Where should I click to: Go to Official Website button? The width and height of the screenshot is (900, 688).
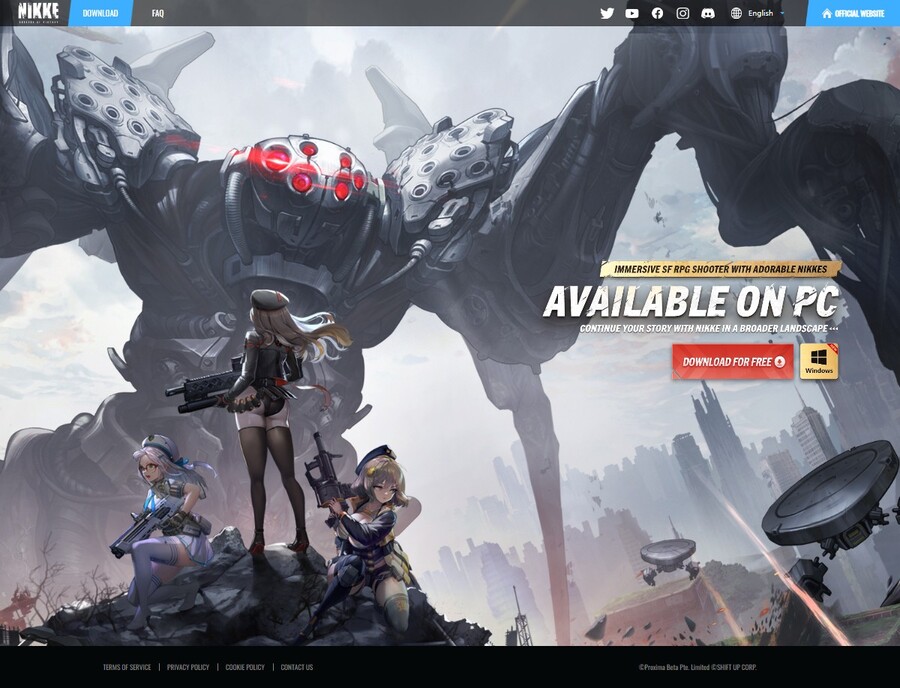tap(859, 13)
